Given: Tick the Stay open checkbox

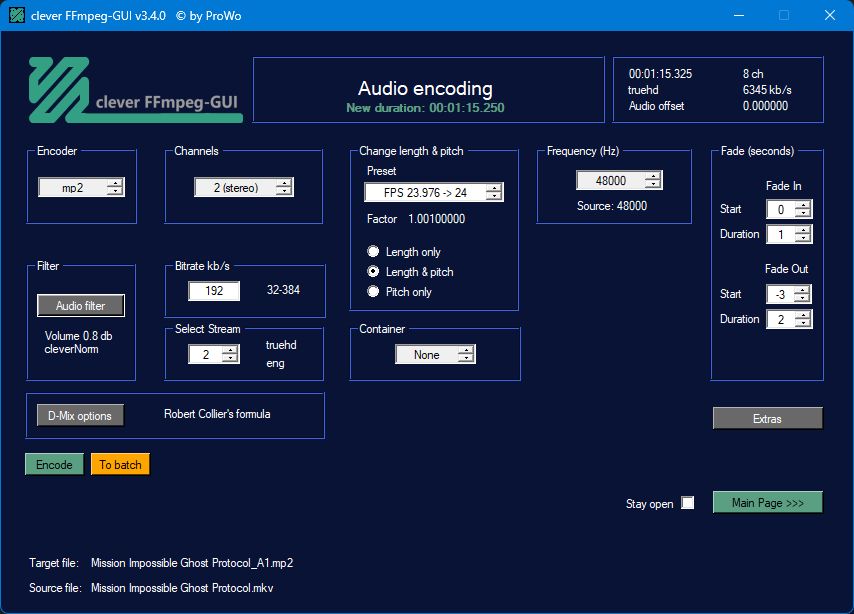Looking at the screenshot, I should coord(688,503).
